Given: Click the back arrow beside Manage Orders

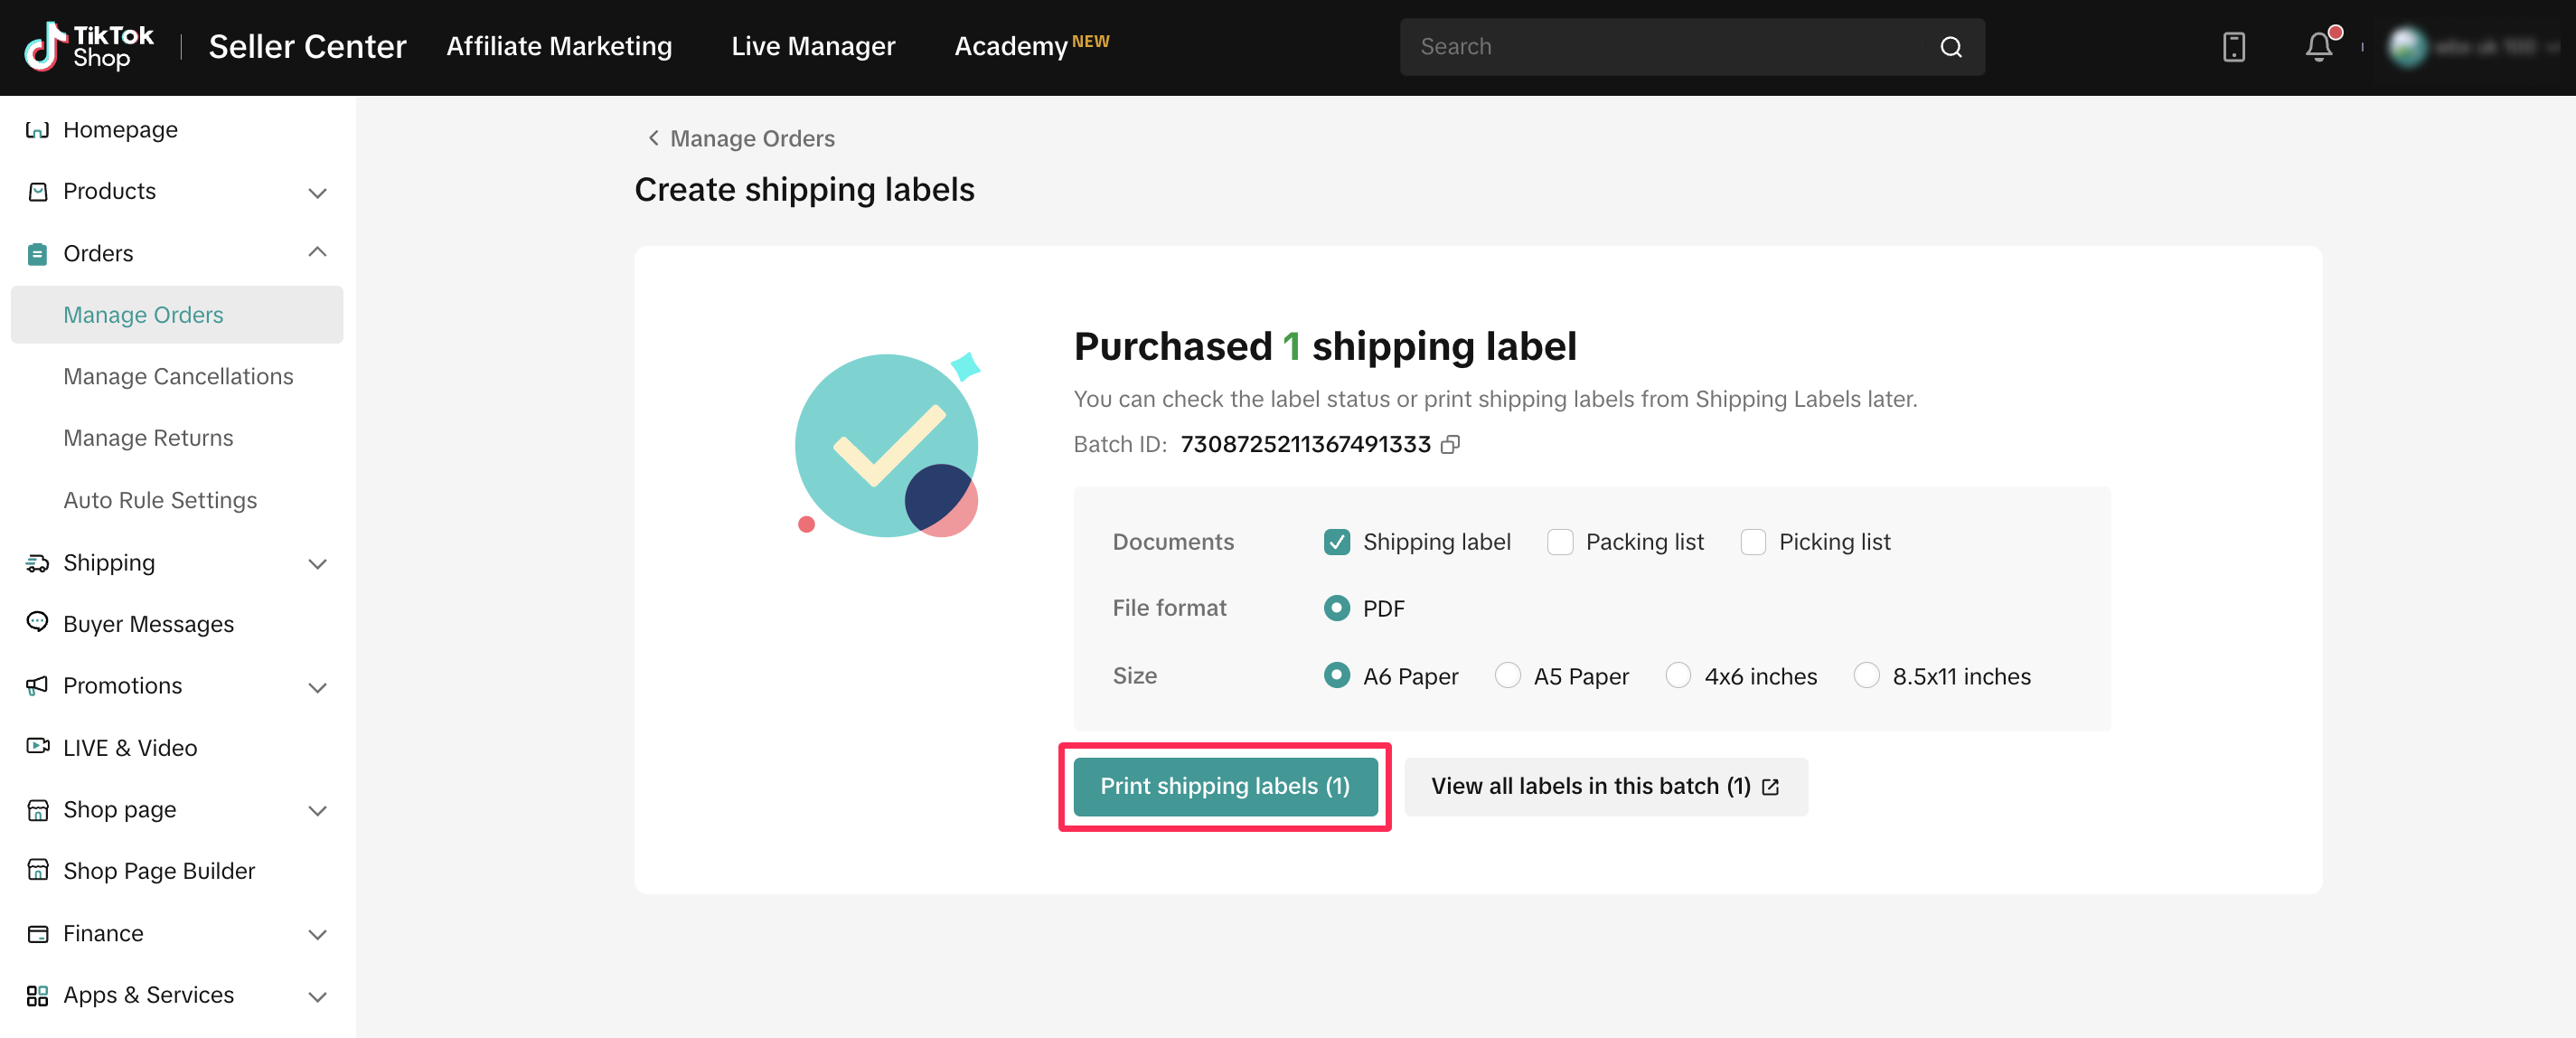Looking at the screenshot, I should pyautogui.click(x=653, y=138).
